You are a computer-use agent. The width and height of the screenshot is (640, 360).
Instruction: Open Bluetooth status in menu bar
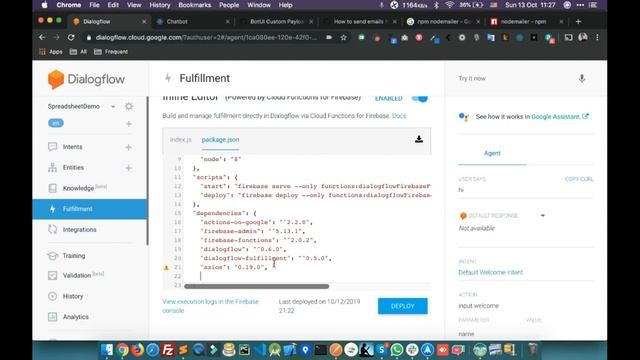[x=436, y=5]
